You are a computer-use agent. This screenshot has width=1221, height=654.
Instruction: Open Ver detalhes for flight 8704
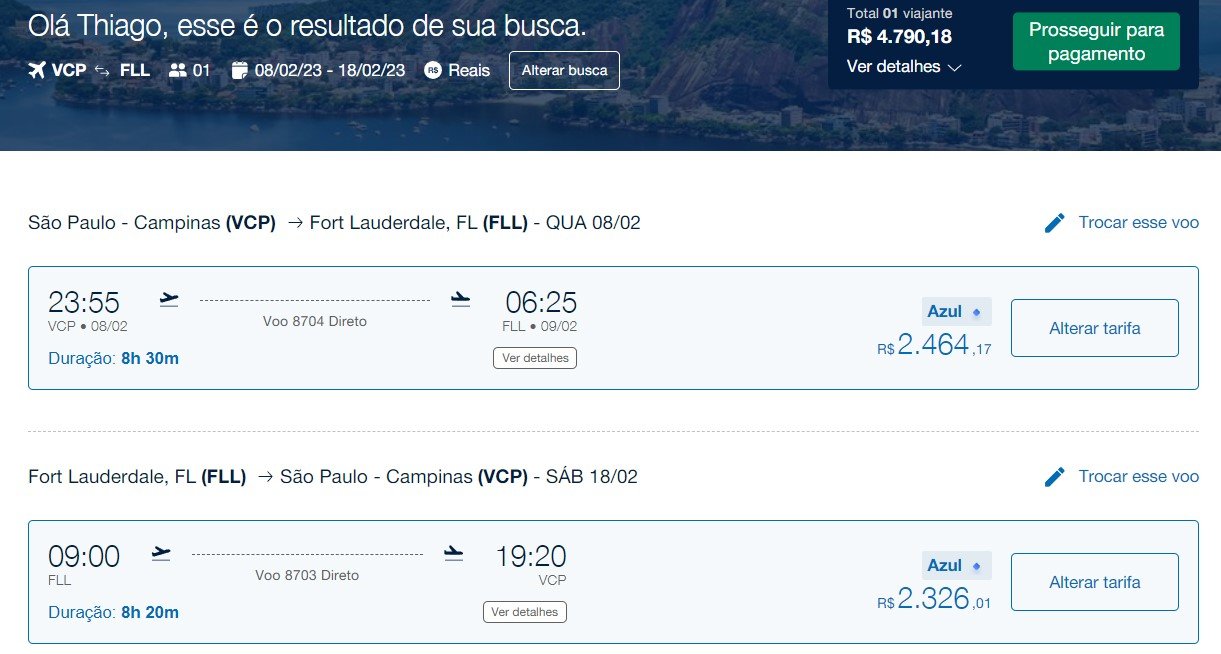point(535,358)
